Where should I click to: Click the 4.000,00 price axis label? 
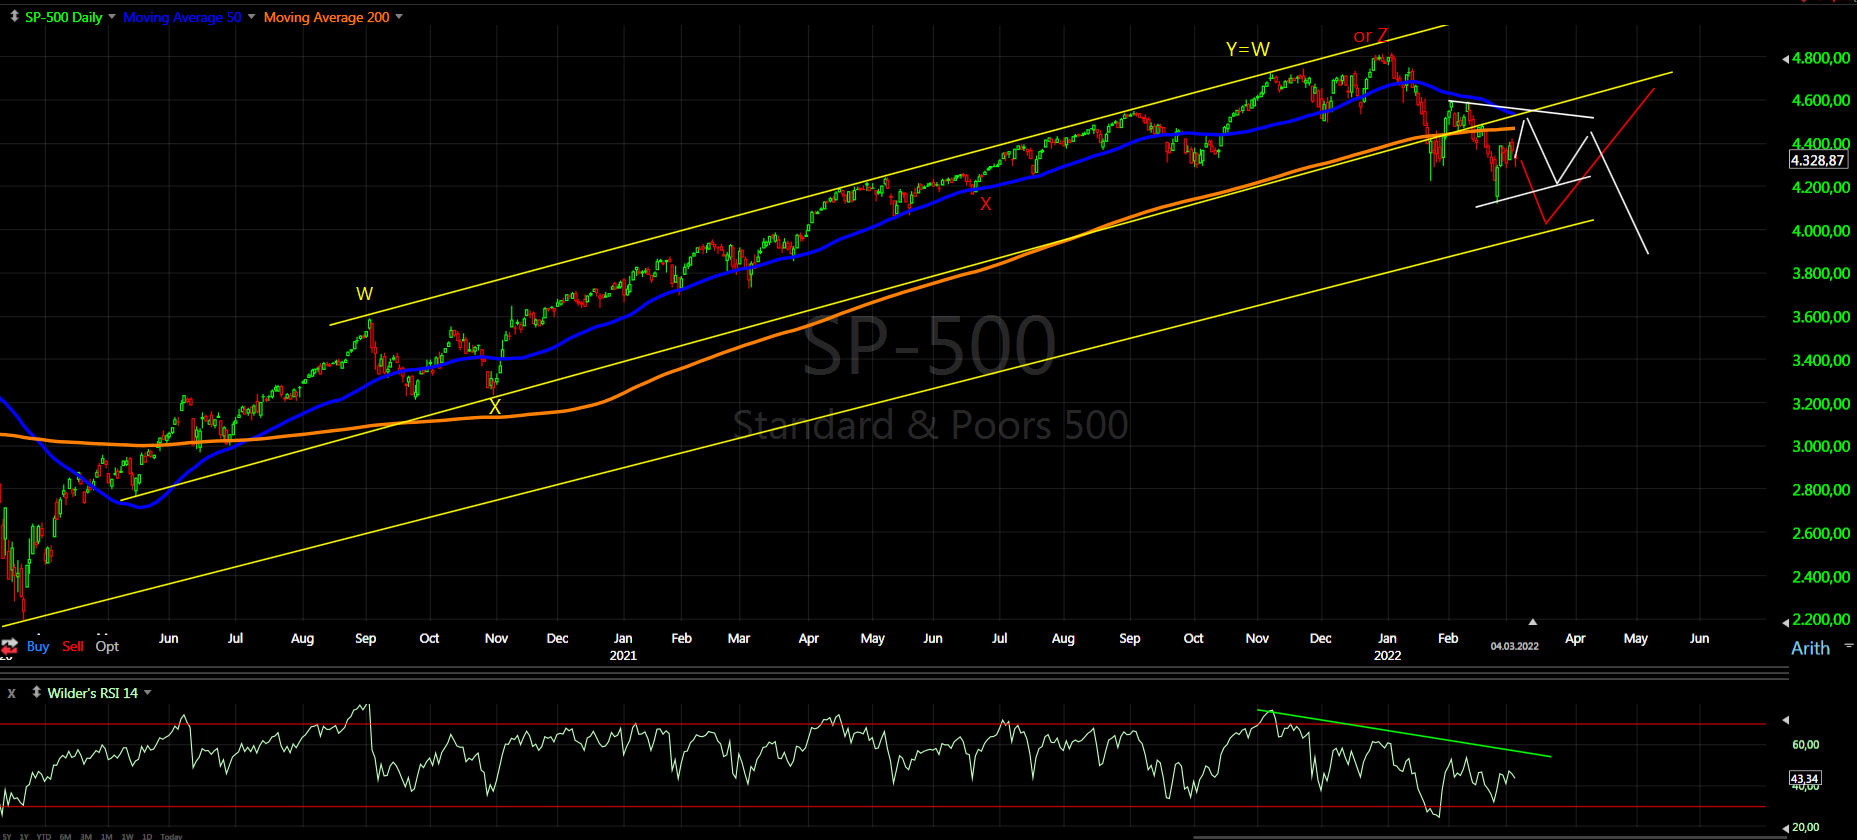click(x=1821, y=230)
